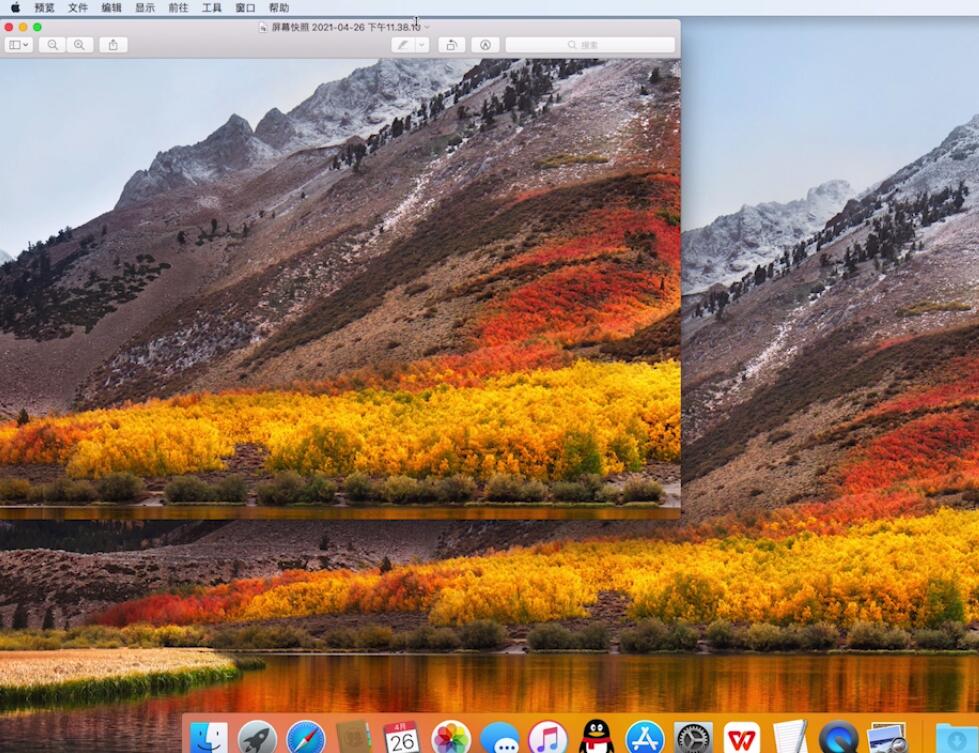Open the Photos app in Dock
This screenshot has width=979, height=753.
tap(451, 738)
